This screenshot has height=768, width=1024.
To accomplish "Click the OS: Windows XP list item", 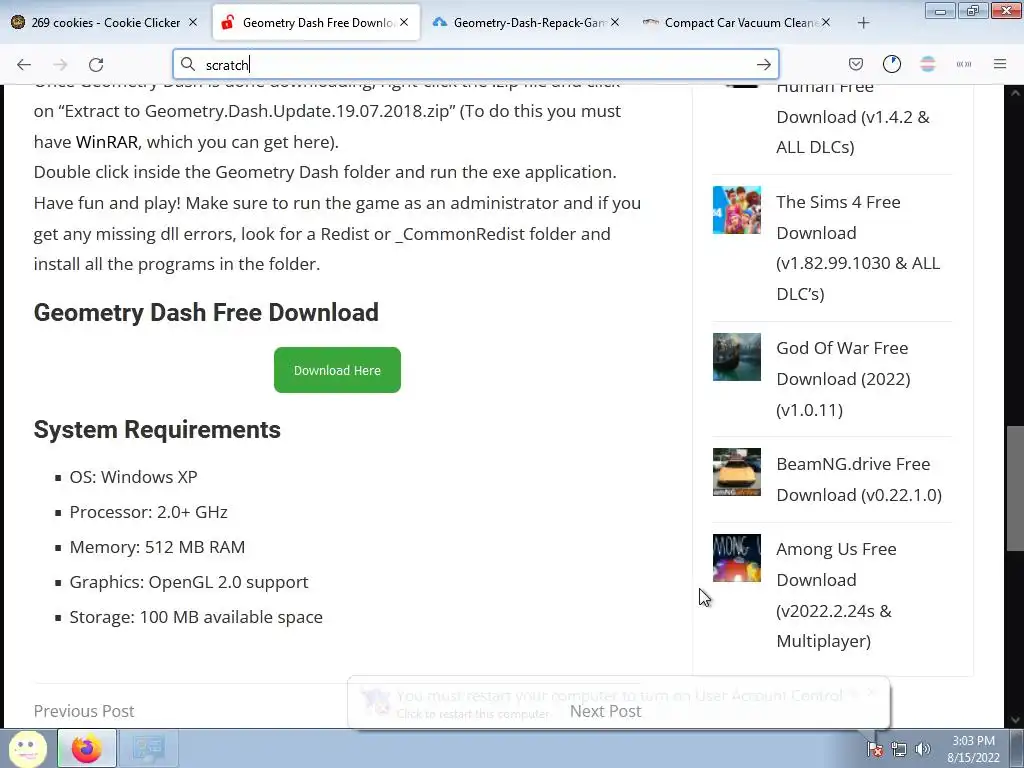I will [x=133, y=477].
